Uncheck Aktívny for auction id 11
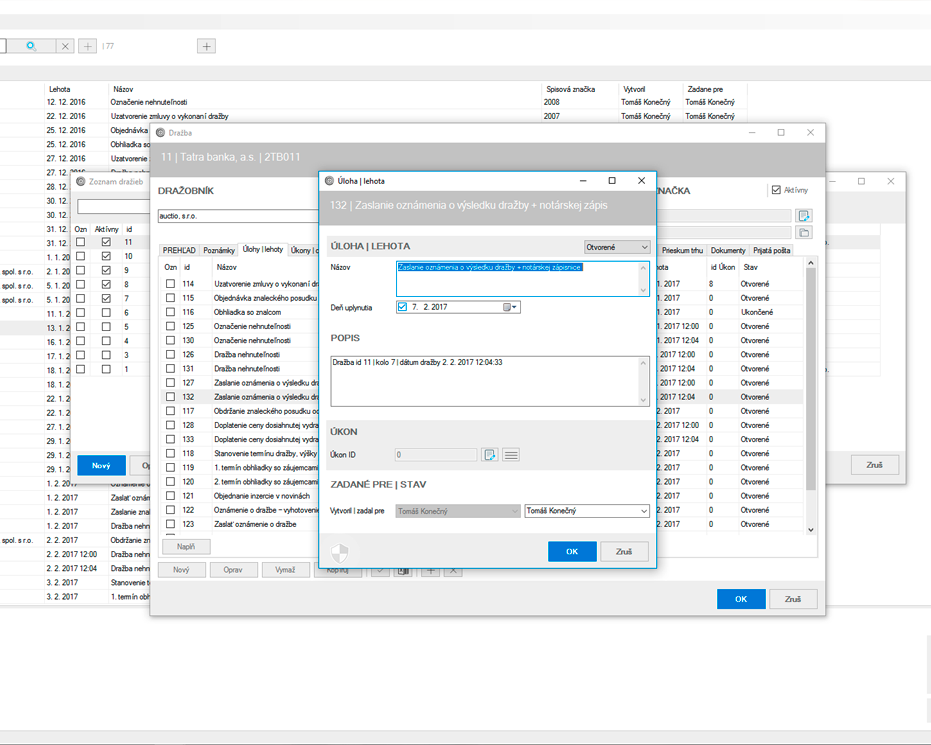Screen dimensions: 931x745 pyautogui.click(x=106, y=242)
